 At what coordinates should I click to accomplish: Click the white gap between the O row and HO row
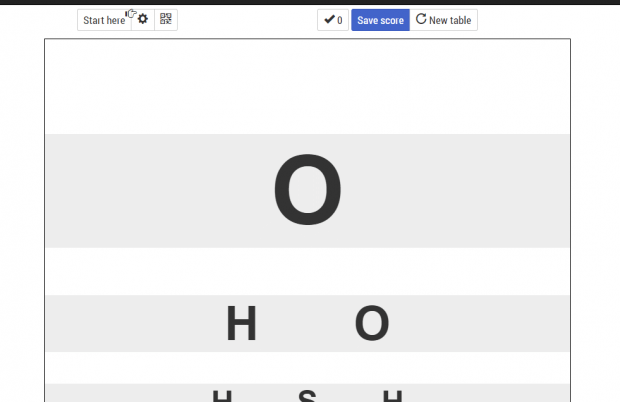click(308, 272)
